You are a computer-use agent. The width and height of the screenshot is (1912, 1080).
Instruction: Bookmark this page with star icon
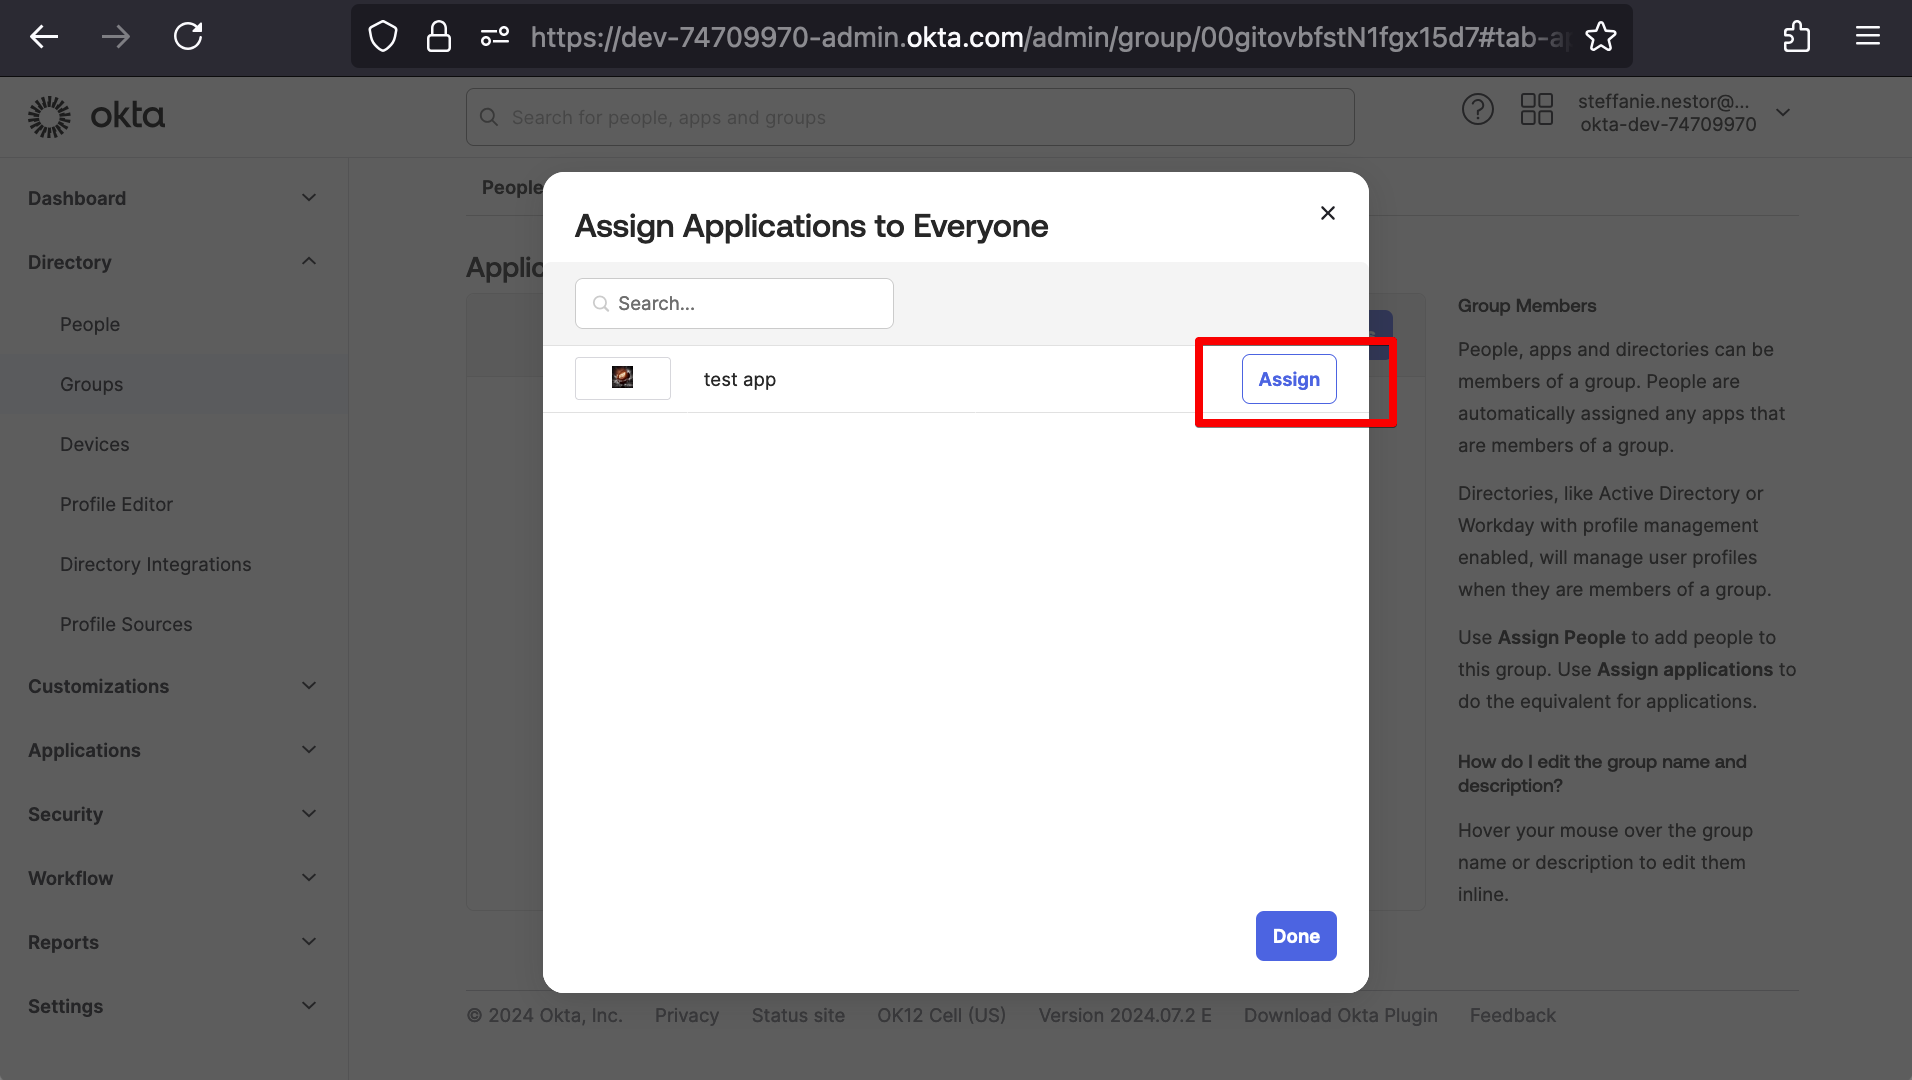coord(1601,37)
